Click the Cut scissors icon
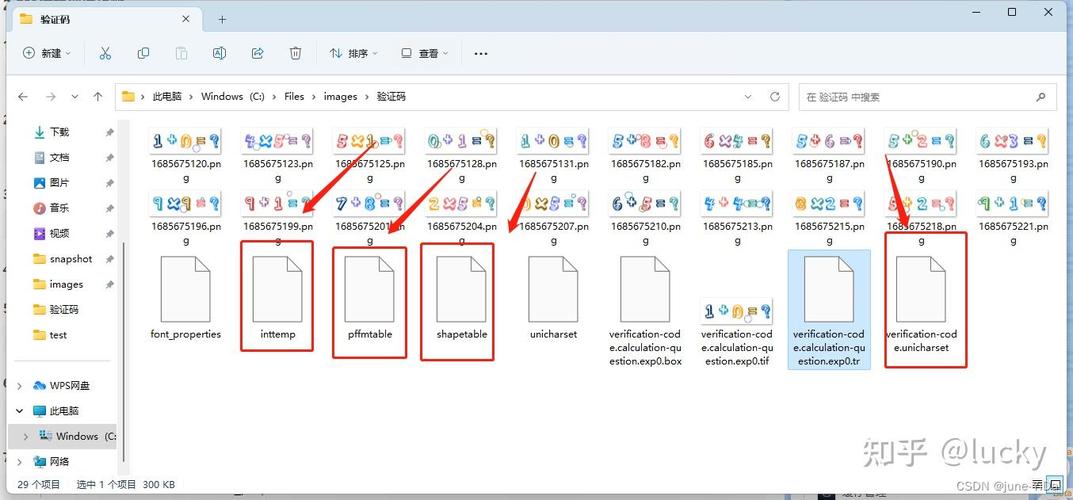Screen dimensions: 1073x500 [x=105, y=53]
